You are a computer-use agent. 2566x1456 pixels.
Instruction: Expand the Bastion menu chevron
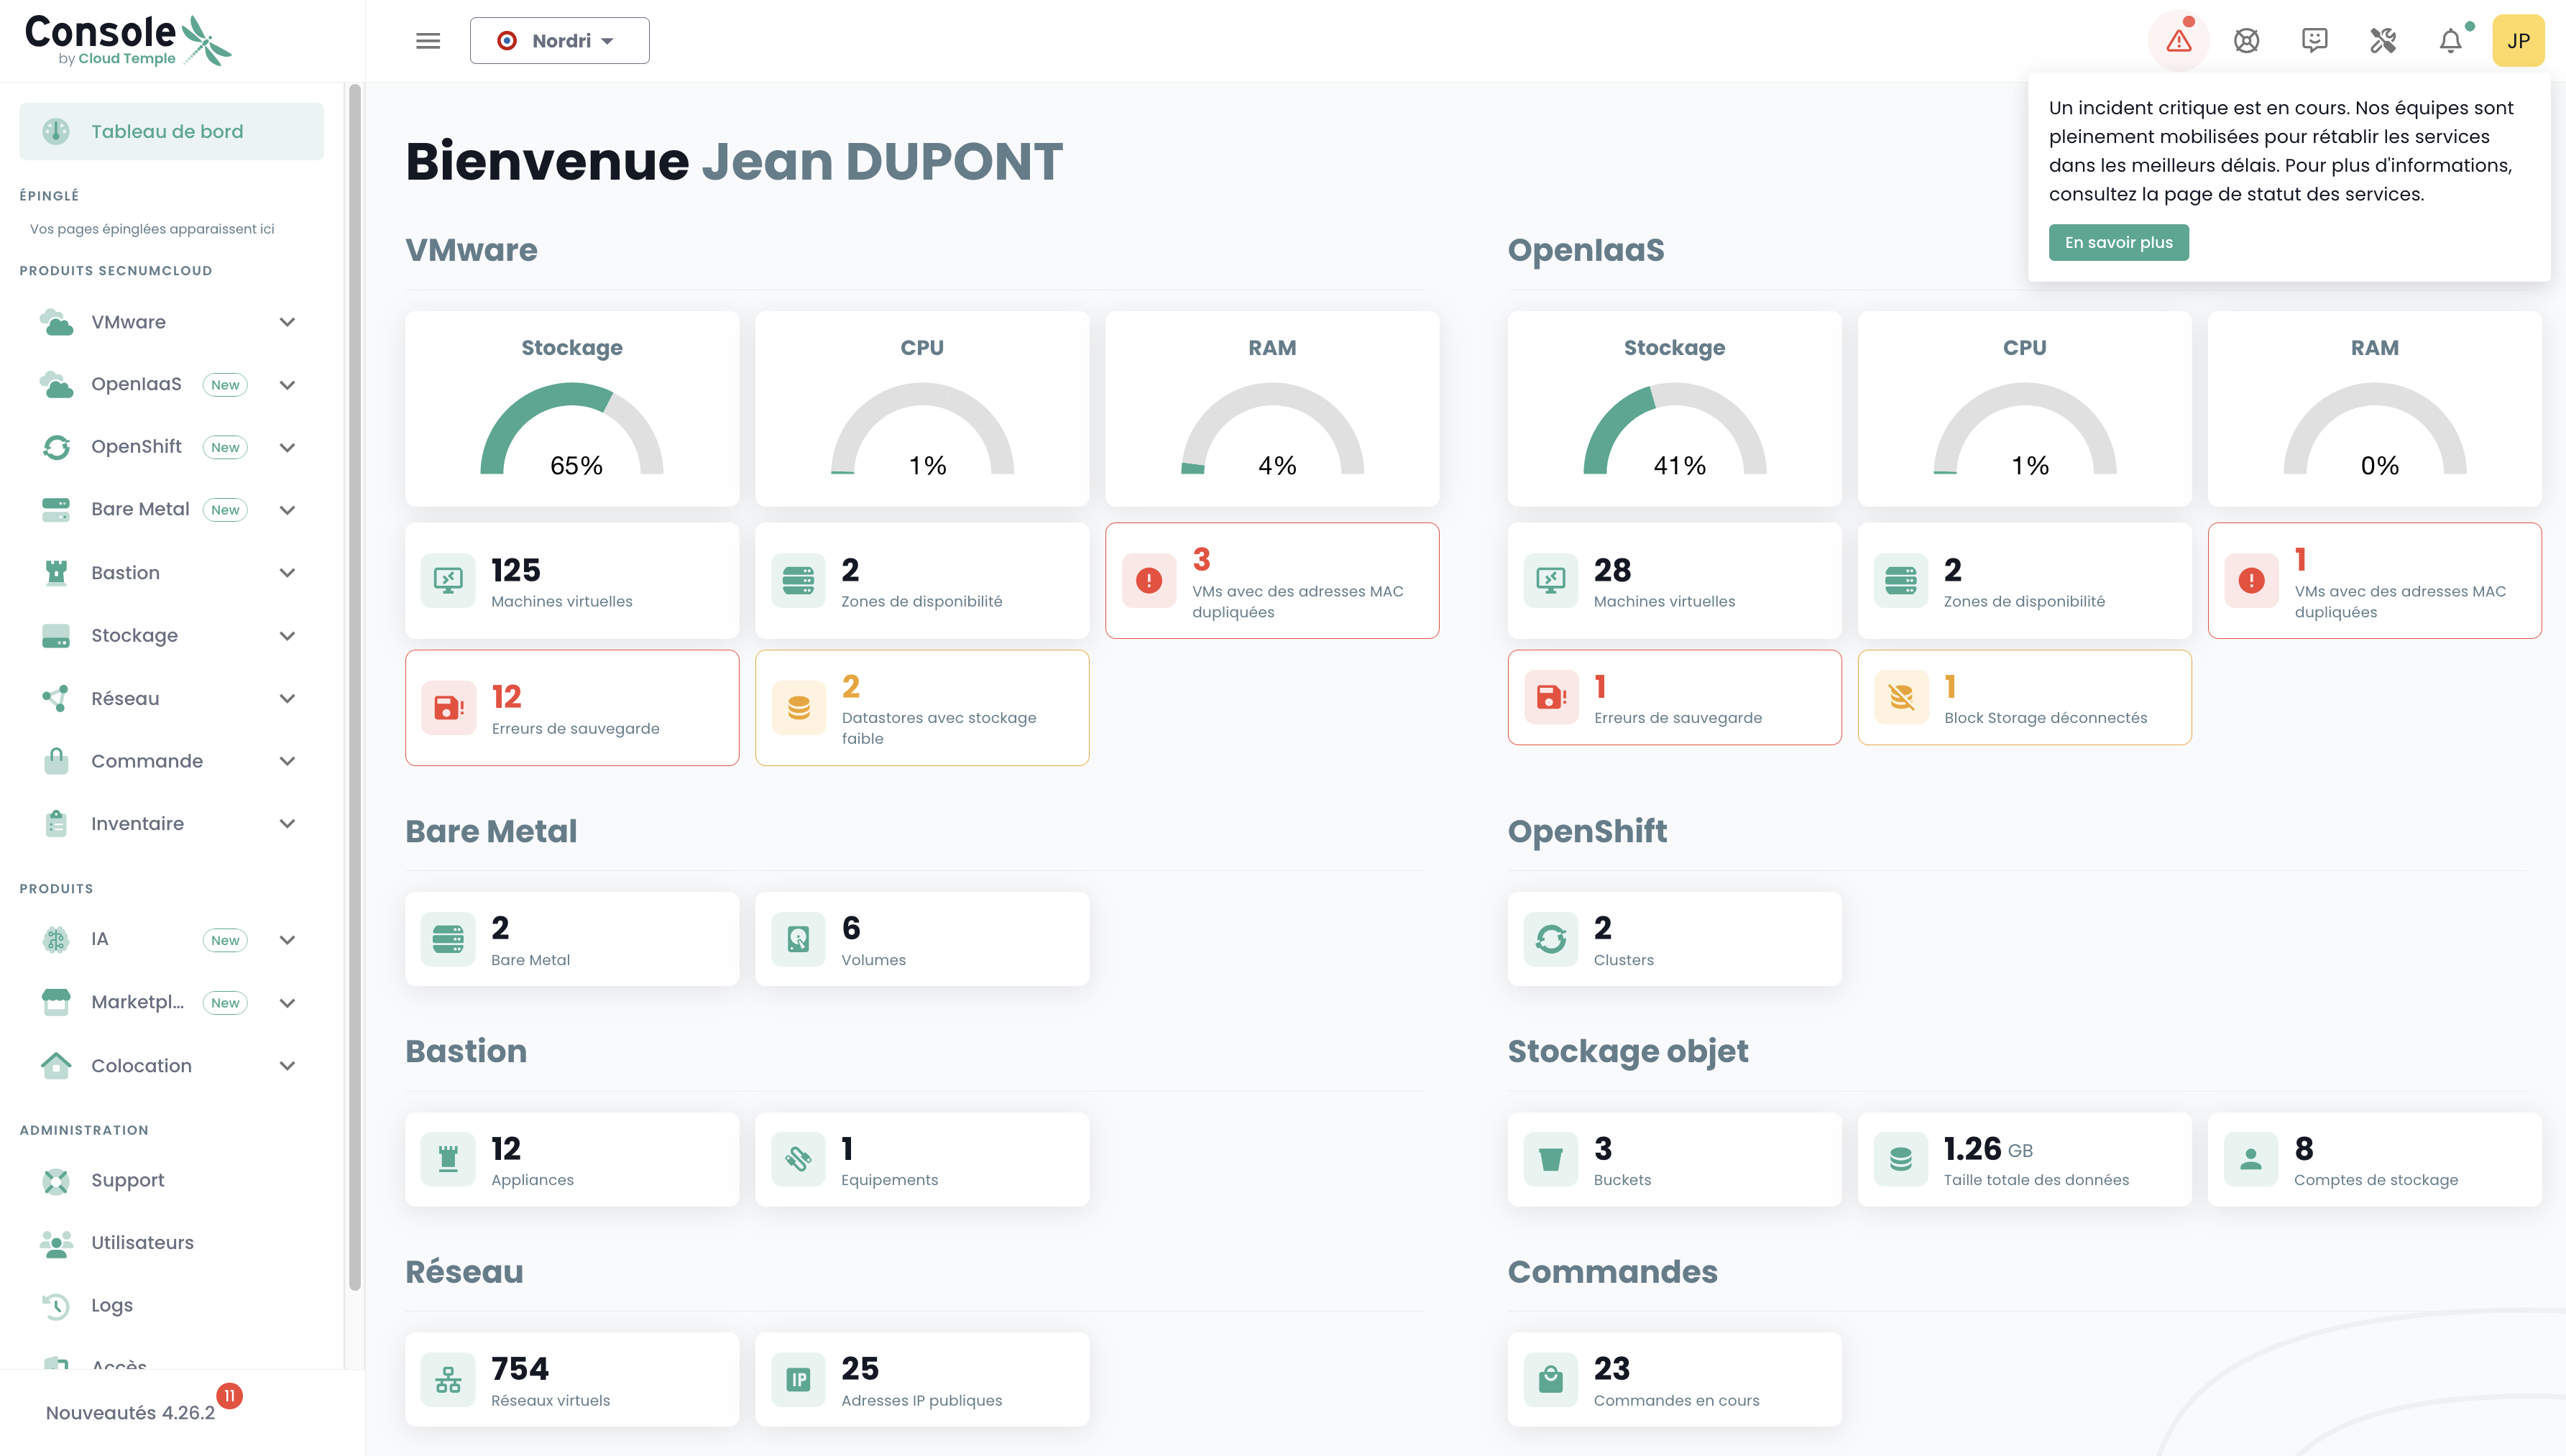[x=287, y=573]
